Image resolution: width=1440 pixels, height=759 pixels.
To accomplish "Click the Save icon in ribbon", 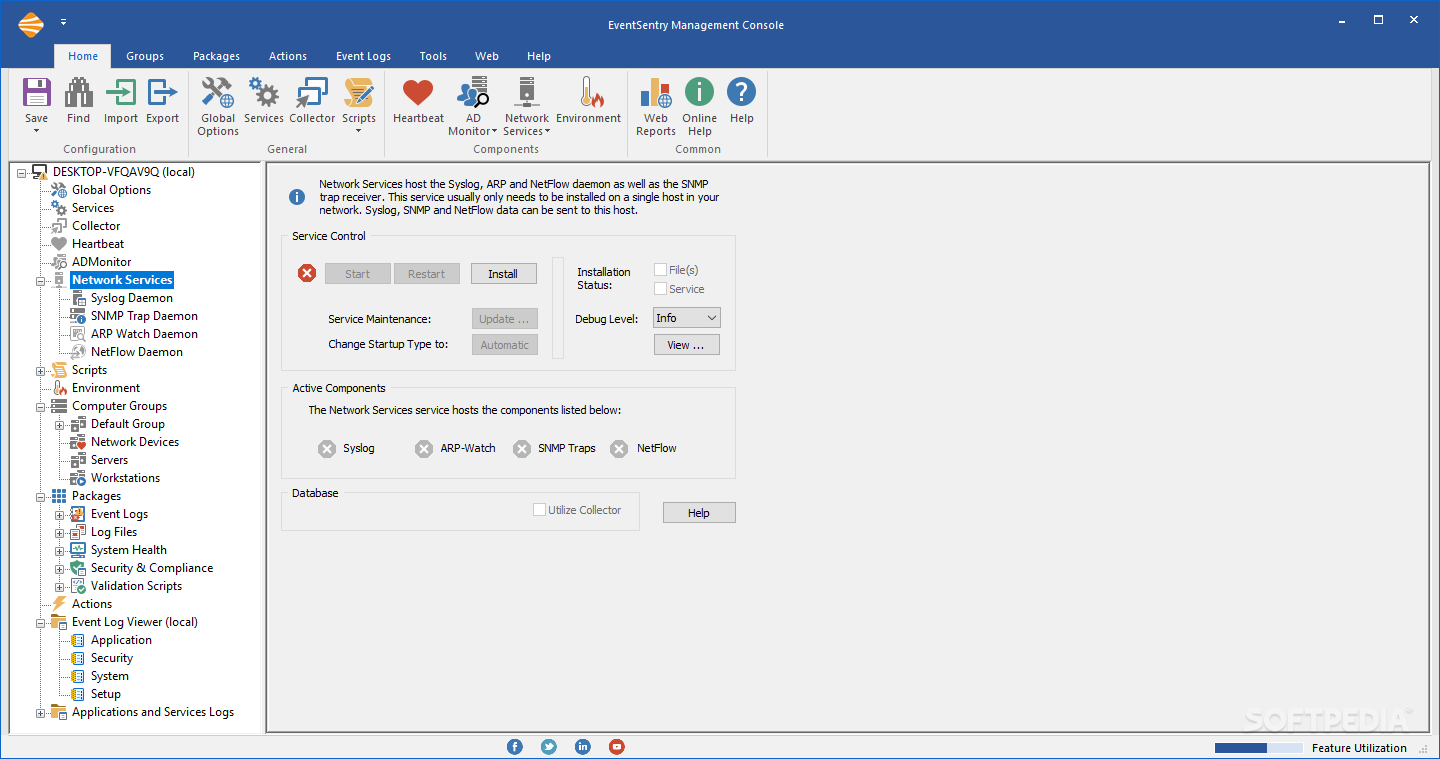I will click(x=36, y=93).
